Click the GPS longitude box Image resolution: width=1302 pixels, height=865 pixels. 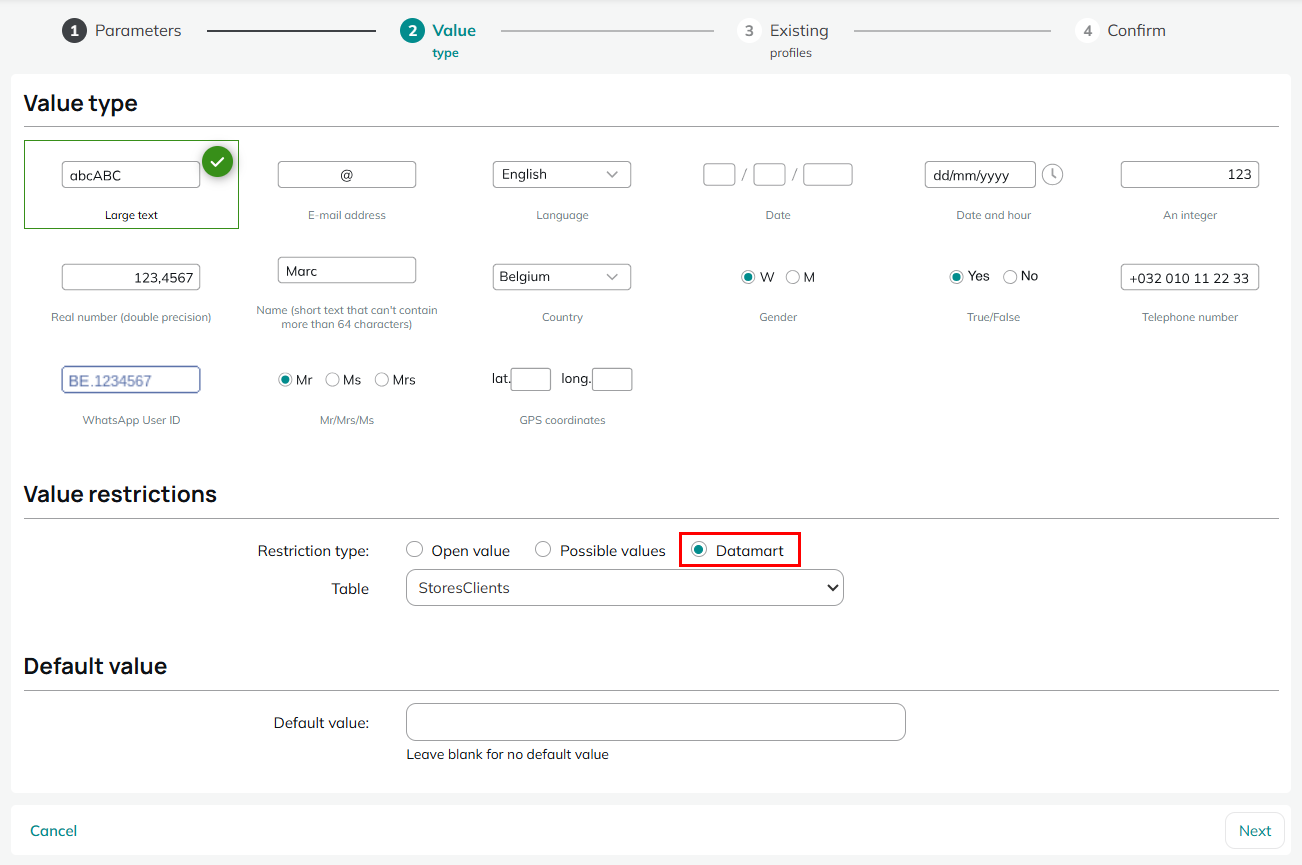[612, 379]
